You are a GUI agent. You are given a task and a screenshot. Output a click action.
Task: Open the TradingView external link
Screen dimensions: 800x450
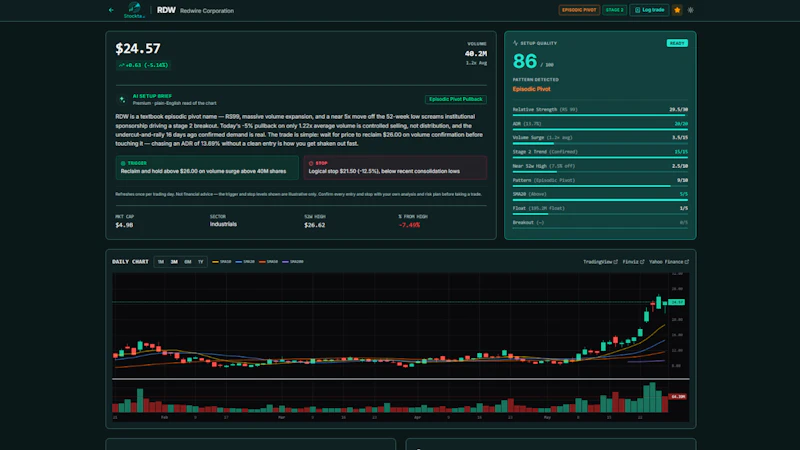pyautogui.click(x=600, y=262)
